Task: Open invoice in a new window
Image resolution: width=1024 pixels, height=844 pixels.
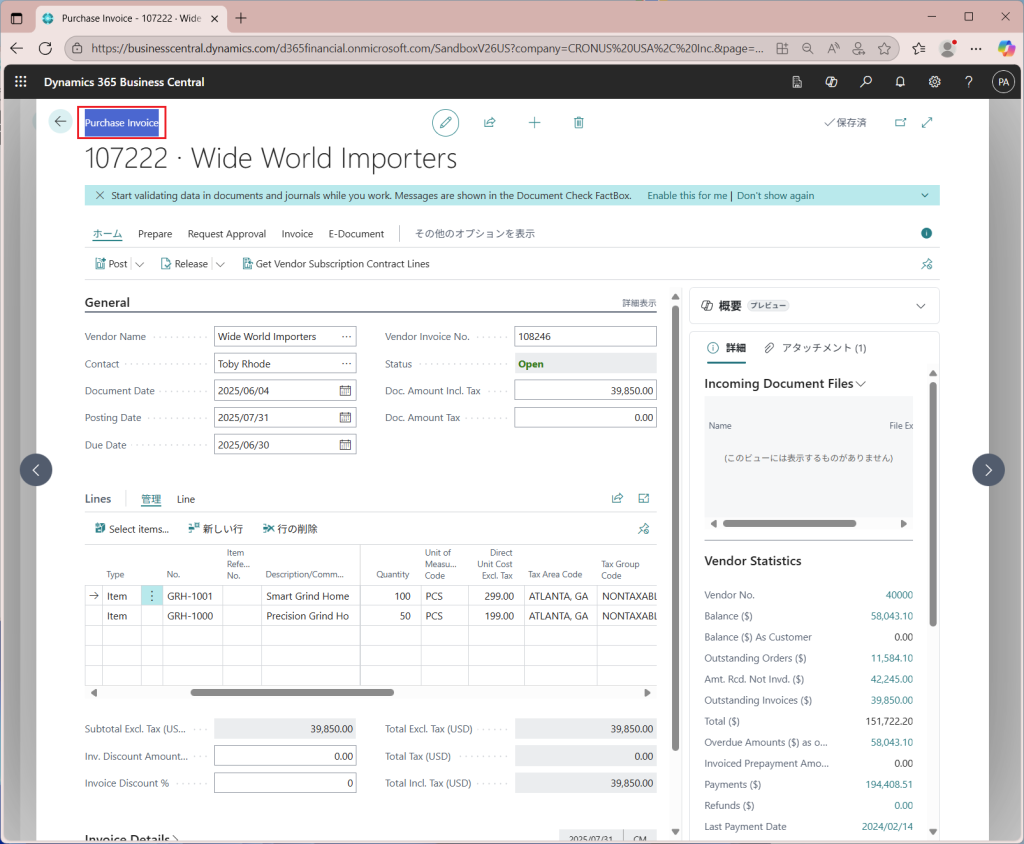Action: 901,122
